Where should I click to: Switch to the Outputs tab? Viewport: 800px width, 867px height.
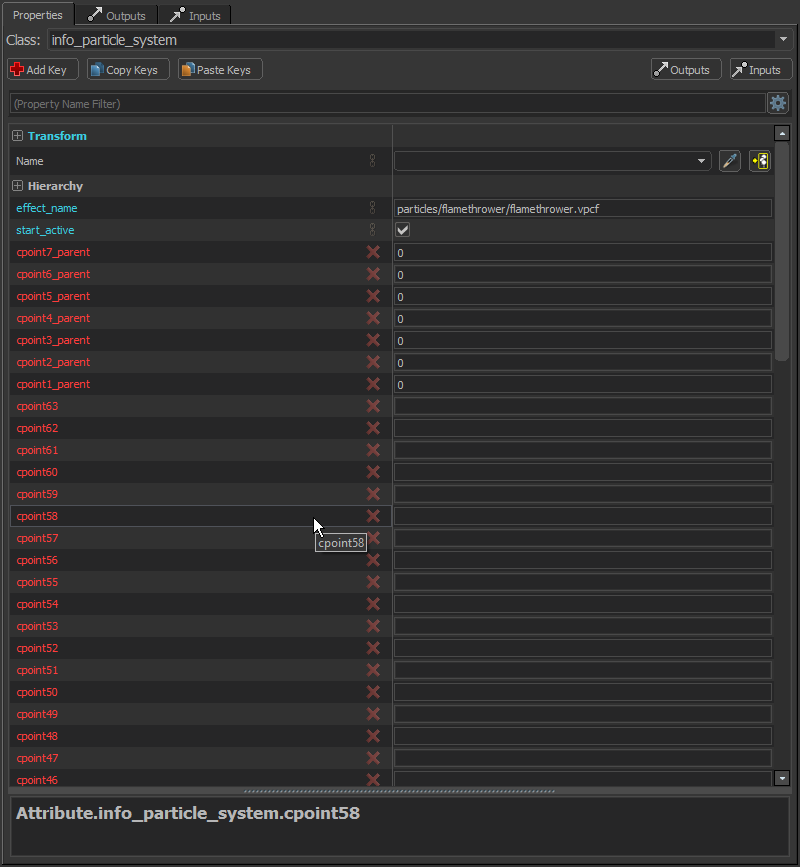[x=115, y=15]
